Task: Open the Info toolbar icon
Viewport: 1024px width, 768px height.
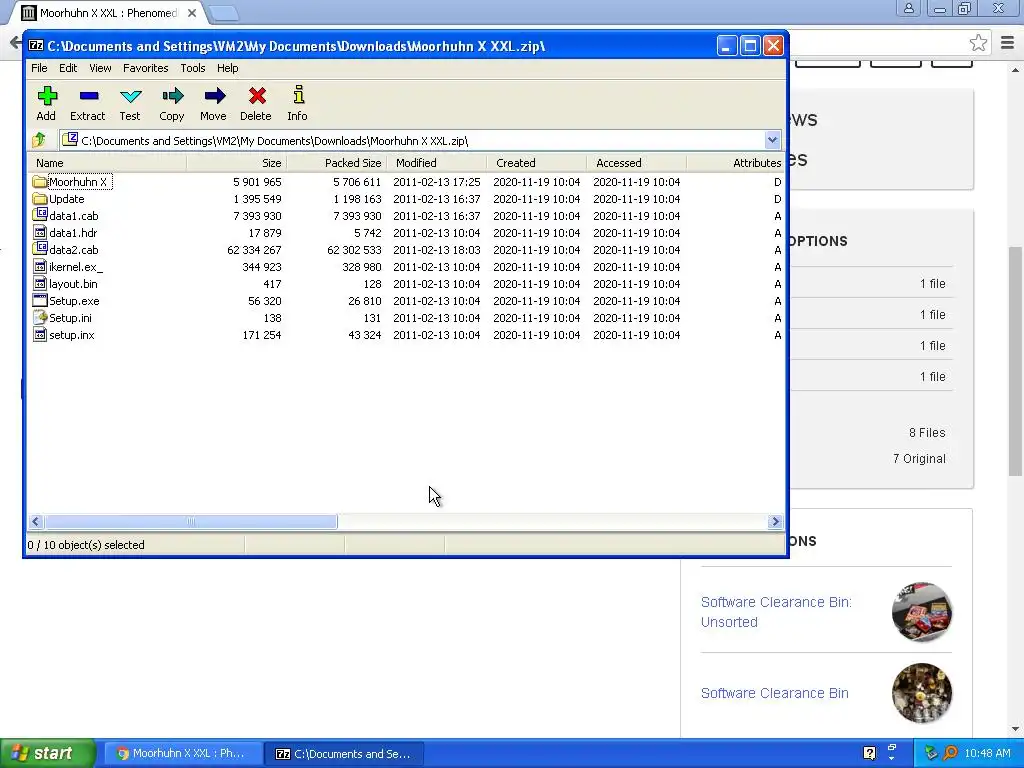Action: point(298,95)
